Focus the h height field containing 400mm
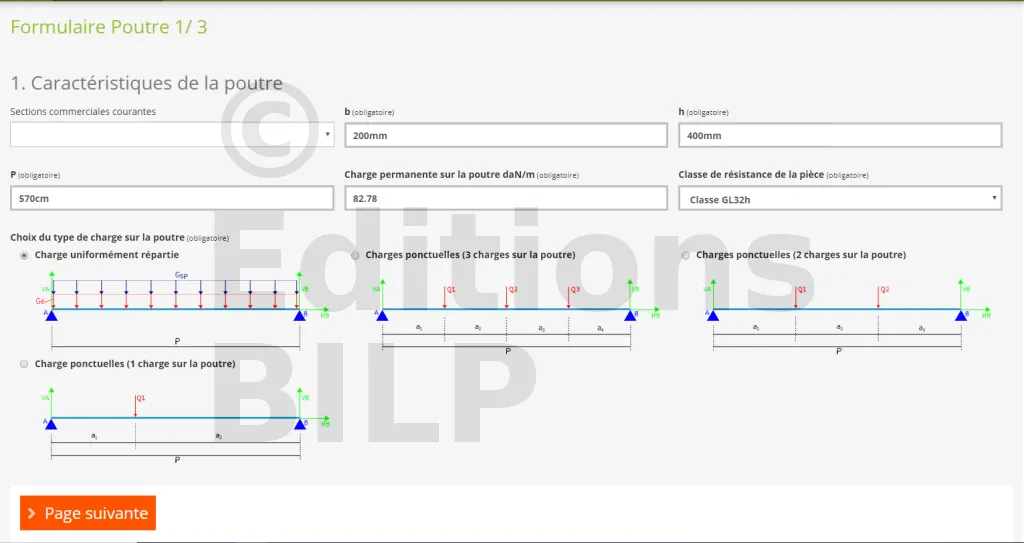This screenshot has width=1024, height=543. pyautogui.click(x=840, y=135)
